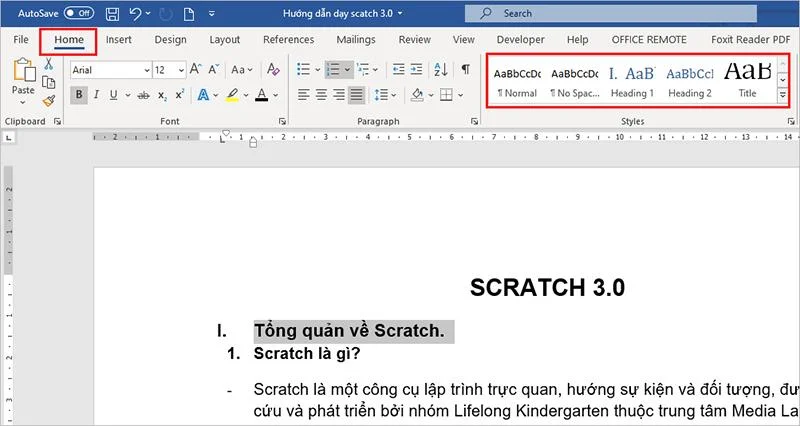Open the Paragraph dialog launcher
The width and height of the screenshot is (800, 426).
(x=474, y=121)
